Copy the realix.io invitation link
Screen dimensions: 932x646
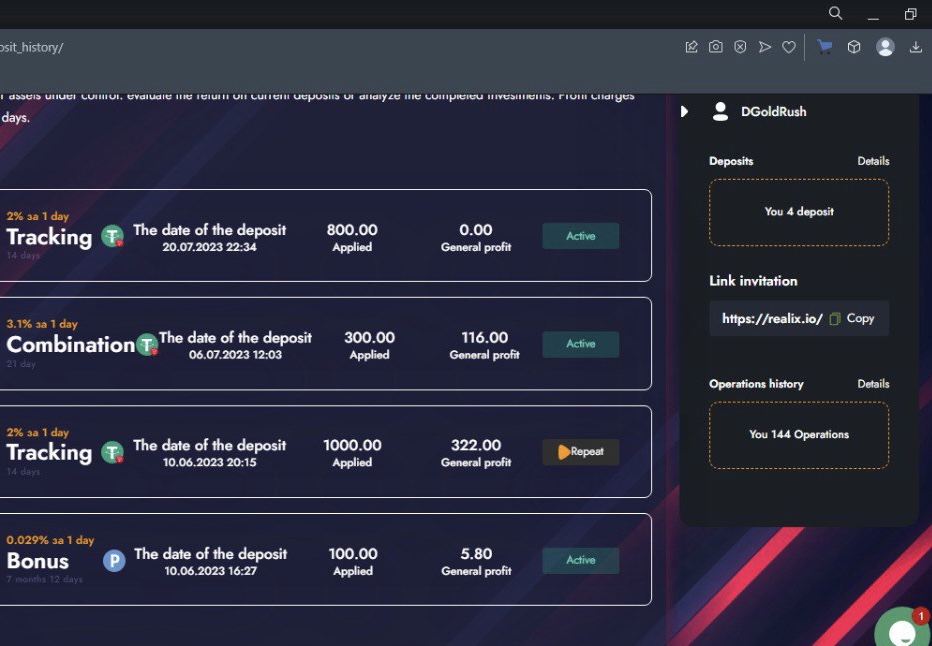(x=852, y=319)
